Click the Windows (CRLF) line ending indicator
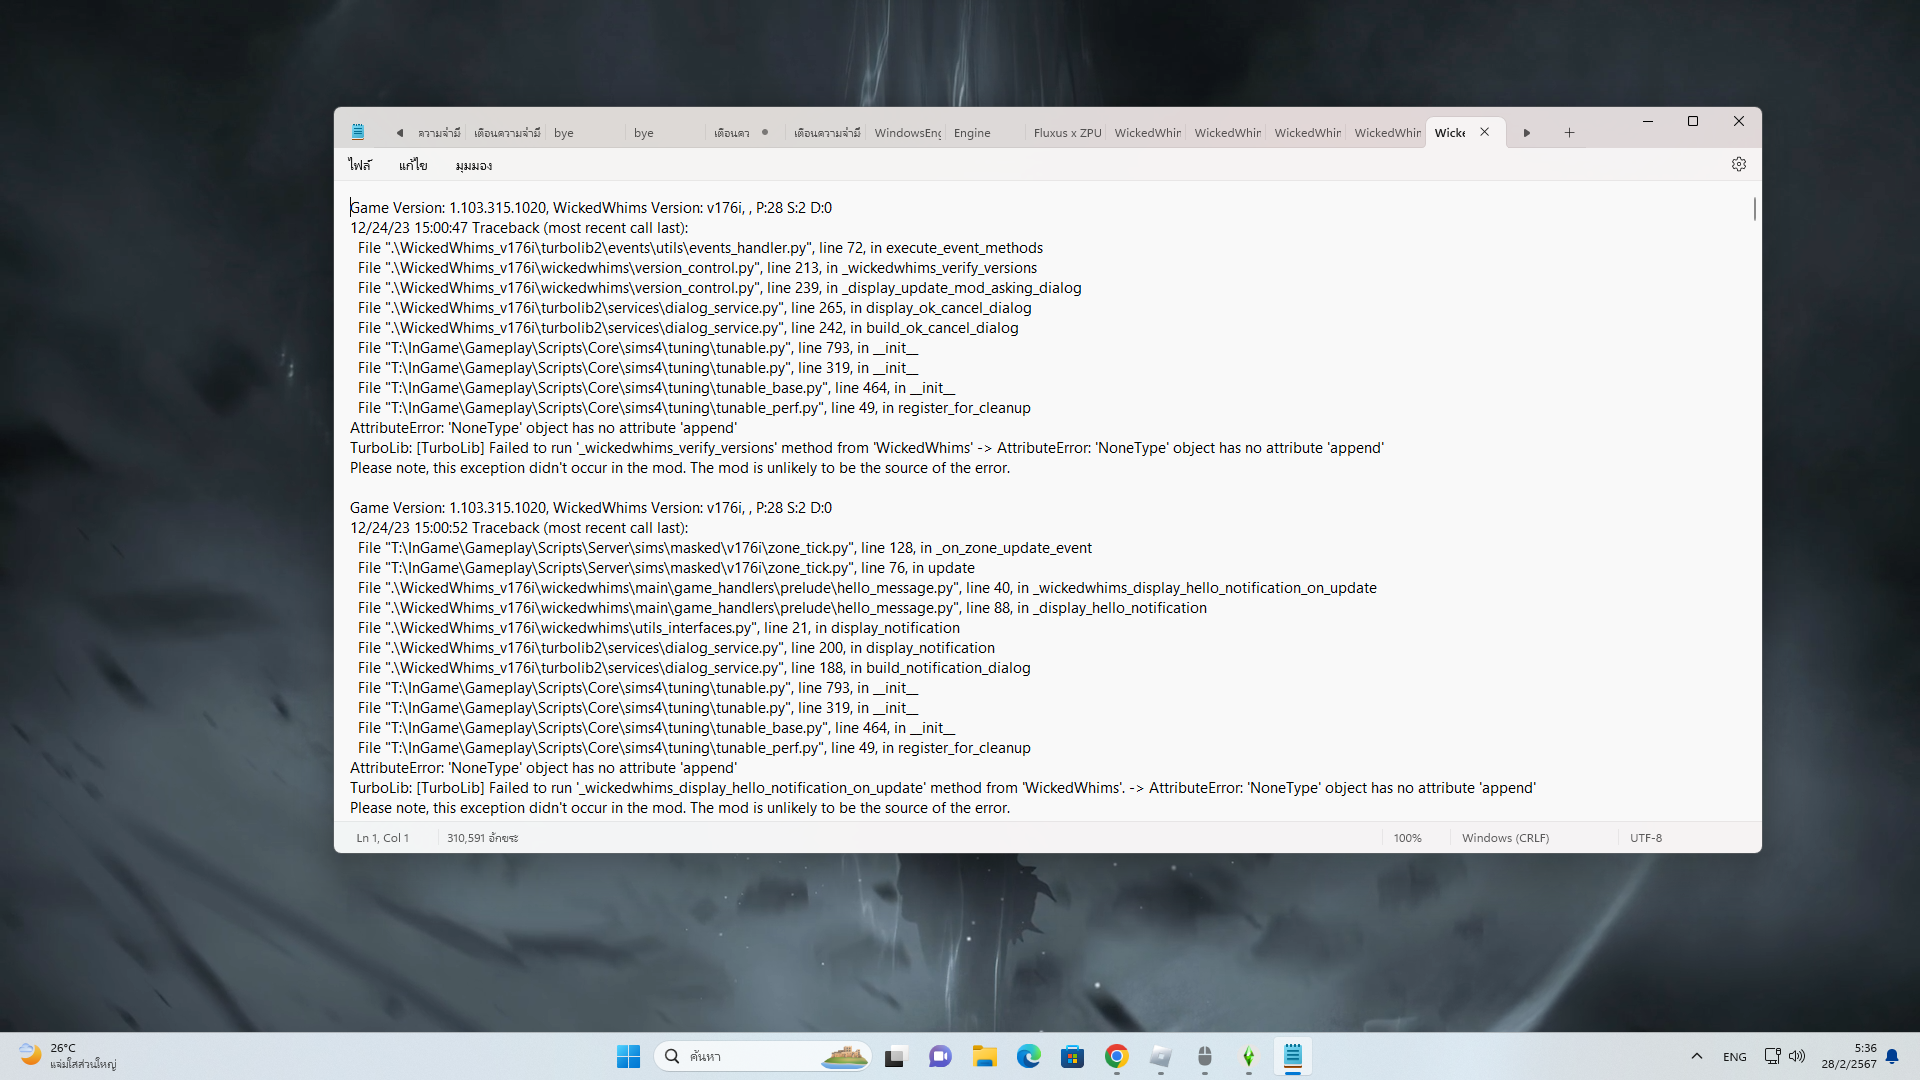This screenshot has width=1920, height=1080. [1506, 838]
